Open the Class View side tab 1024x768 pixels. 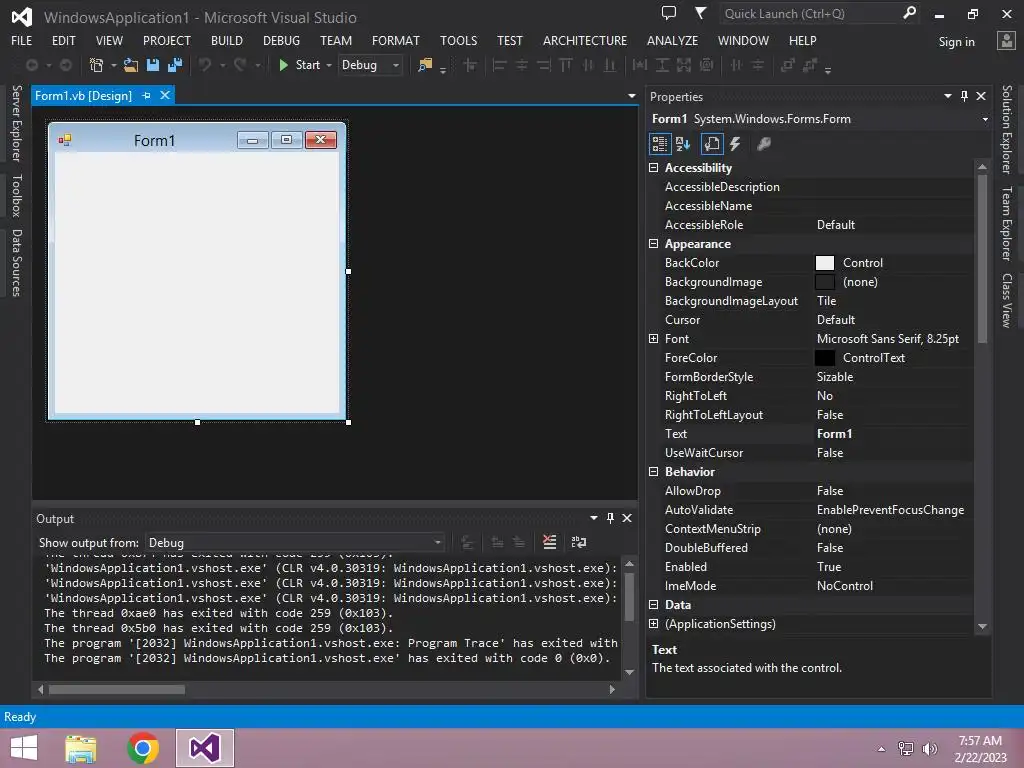1007,300
